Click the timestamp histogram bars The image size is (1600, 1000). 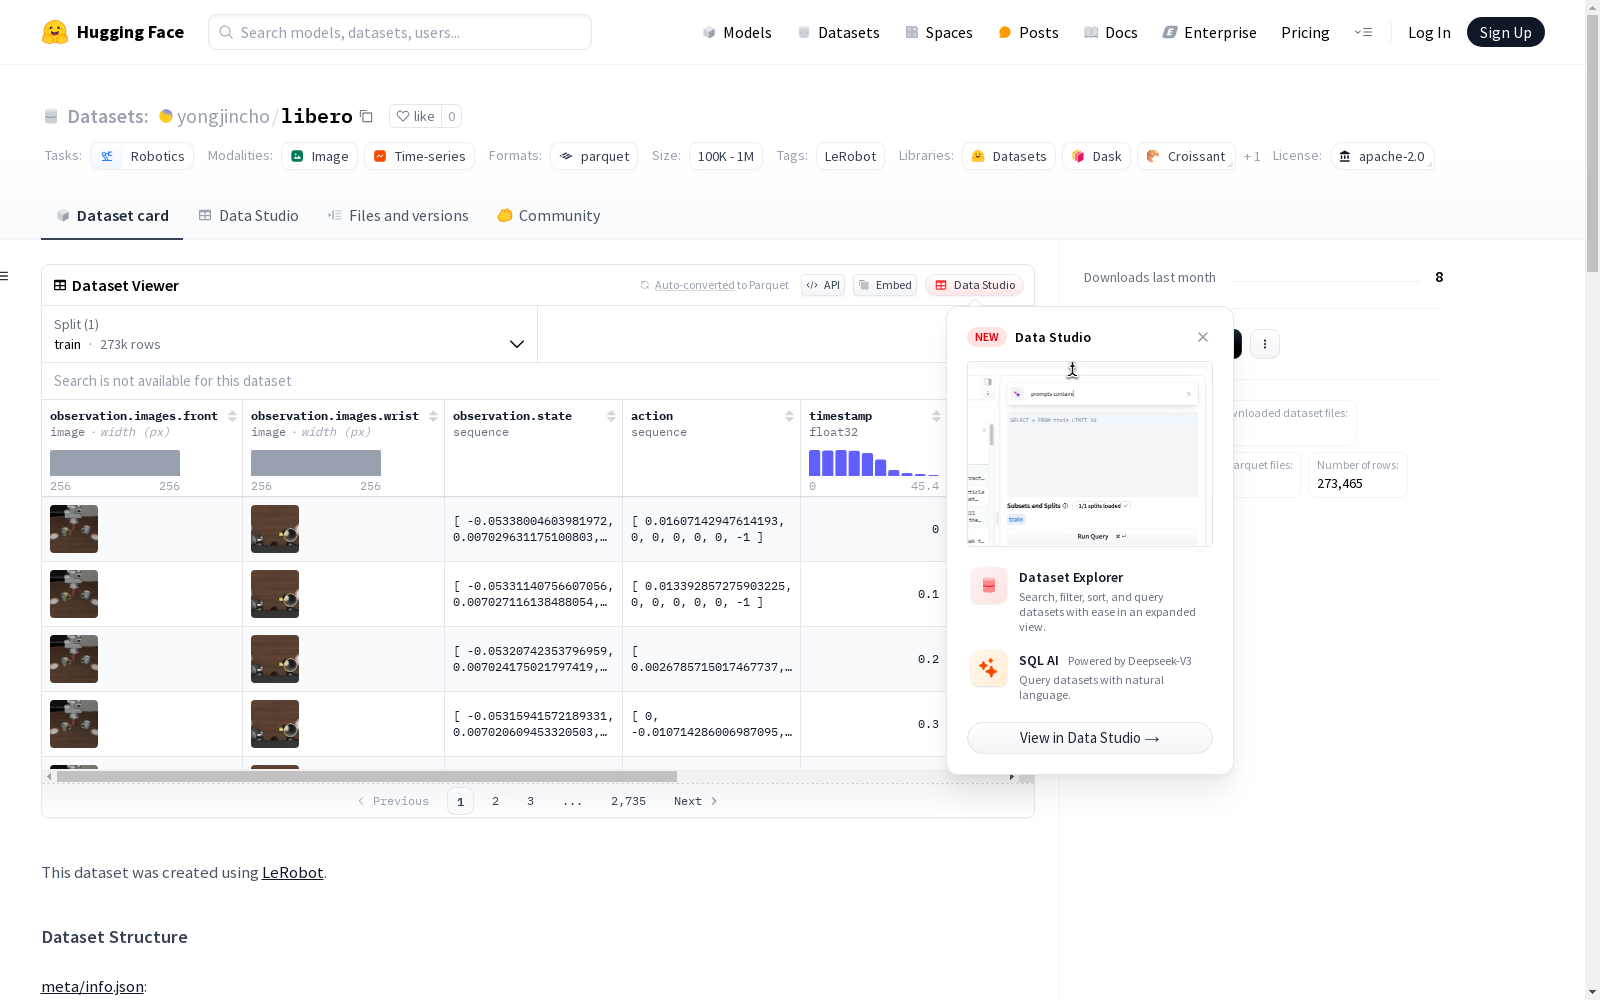click(x=873, y=463)
